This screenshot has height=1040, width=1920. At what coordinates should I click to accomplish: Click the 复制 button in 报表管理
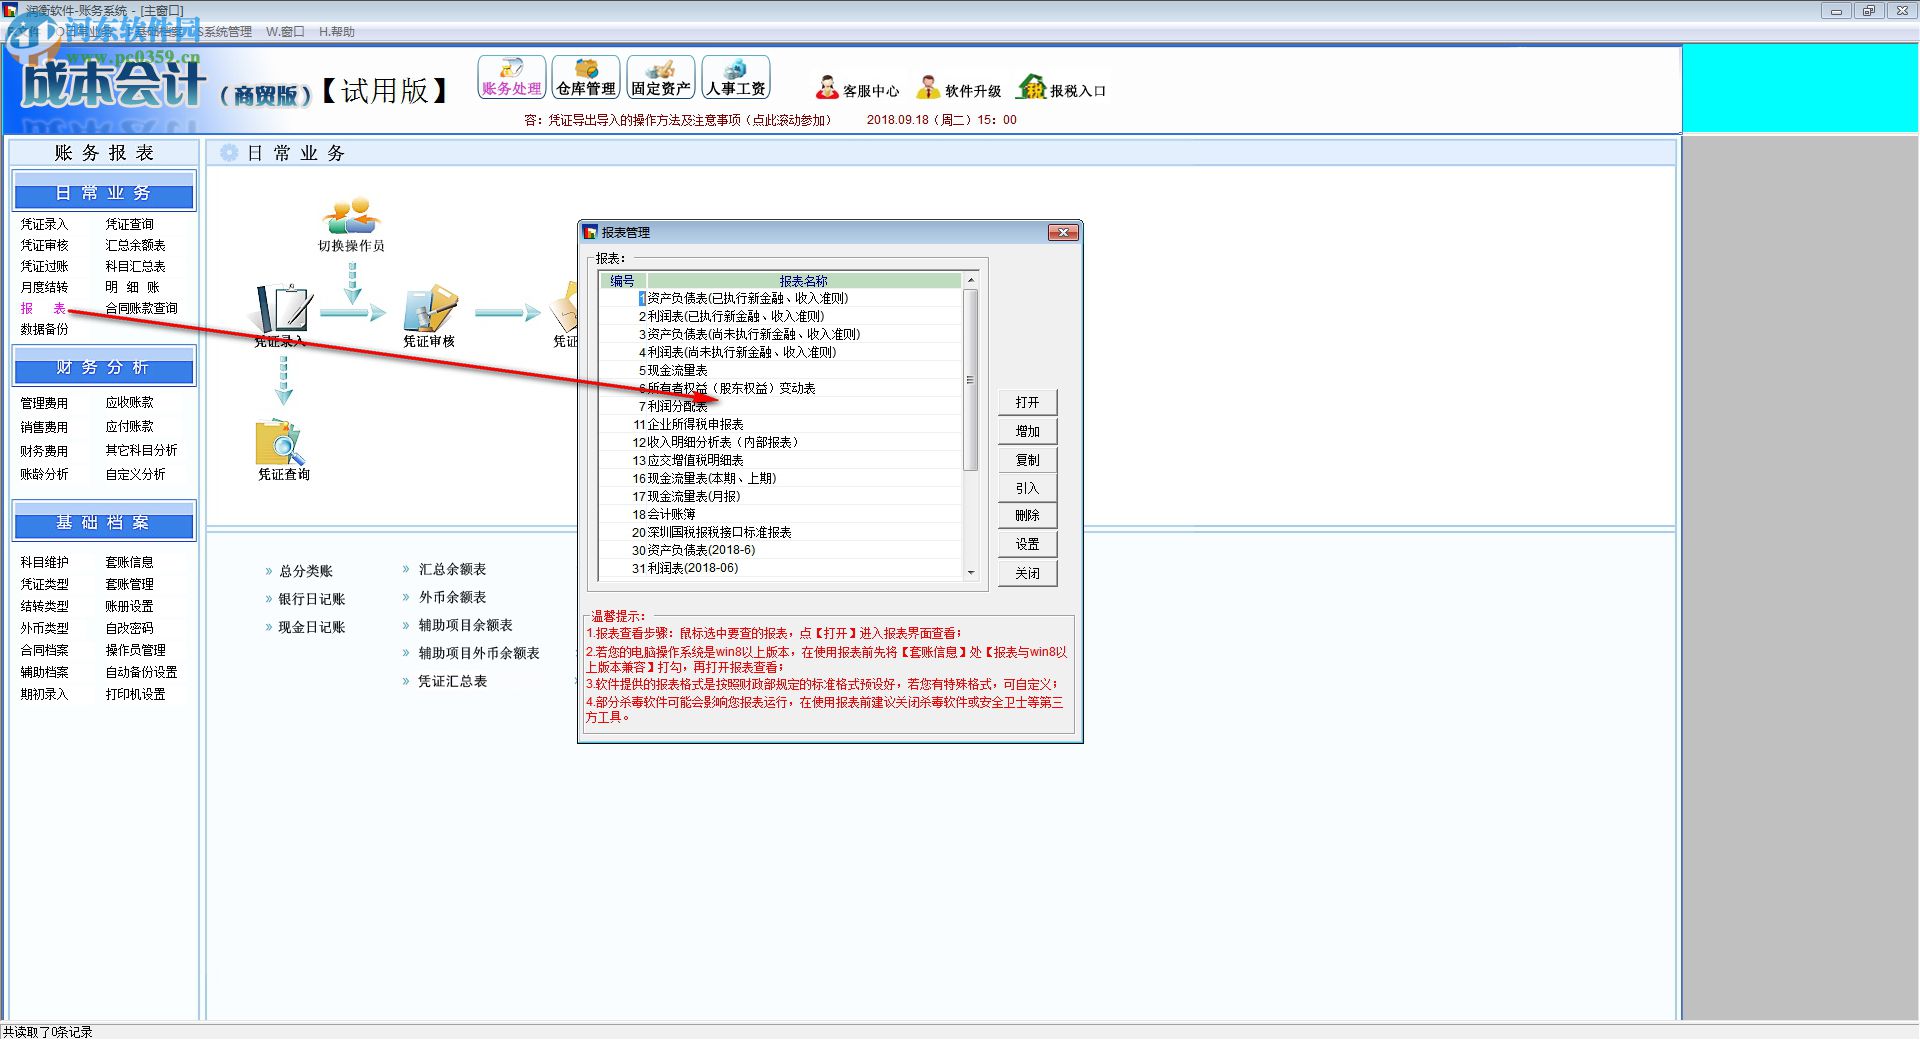(1027, 460)
